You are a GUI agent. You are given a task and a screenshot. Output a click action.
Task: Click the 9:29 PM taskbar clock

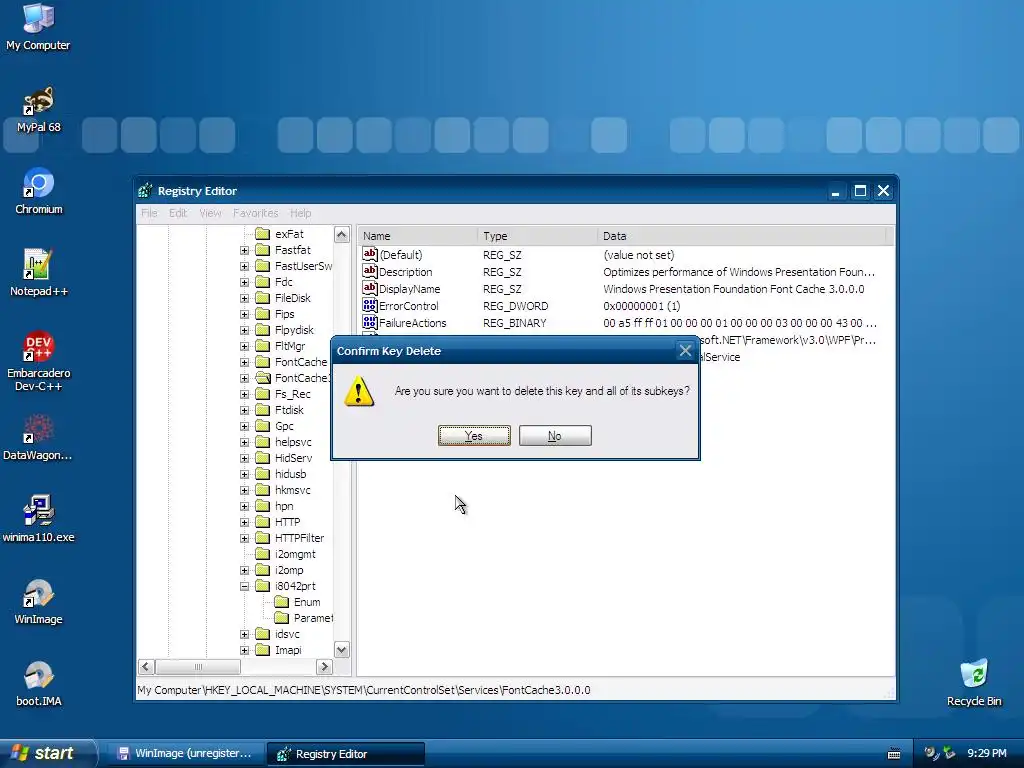tap(987, 754)
